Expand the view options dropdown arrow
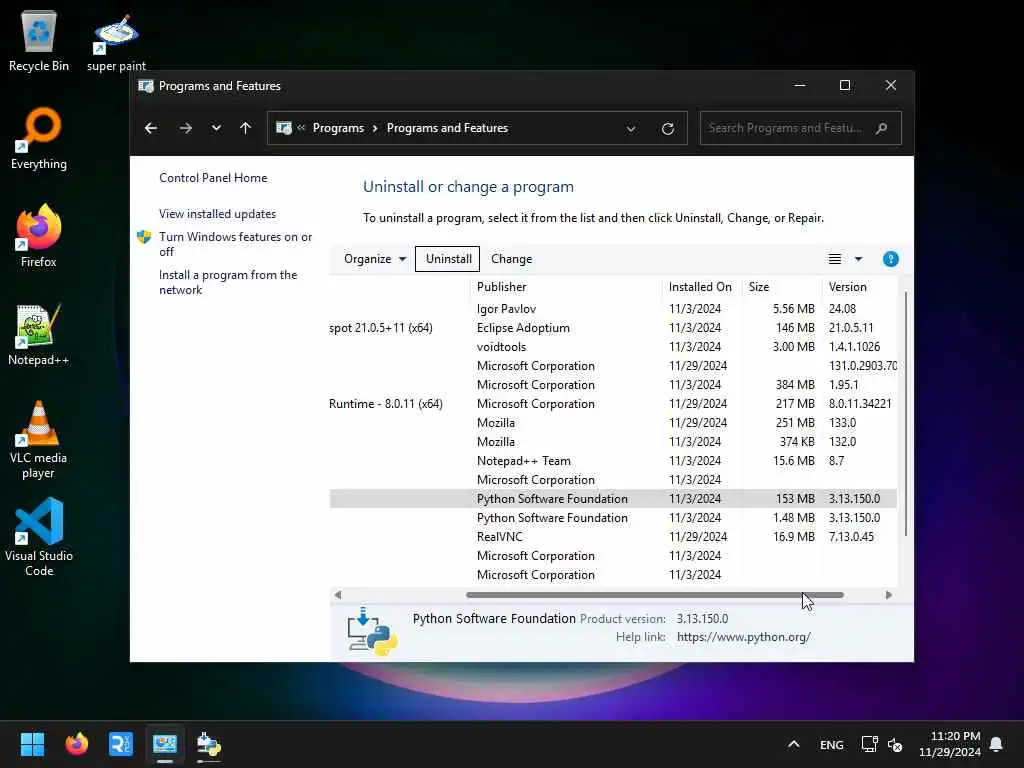Image resolution: width=1024 pixels, height=768 pixels. point(858,259)
